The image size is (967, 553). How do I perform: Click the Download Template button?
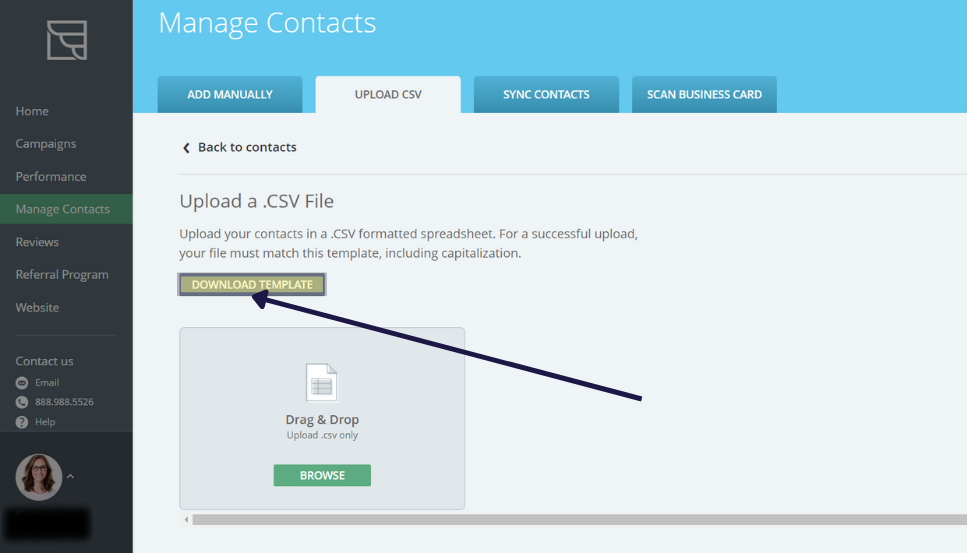252,285
